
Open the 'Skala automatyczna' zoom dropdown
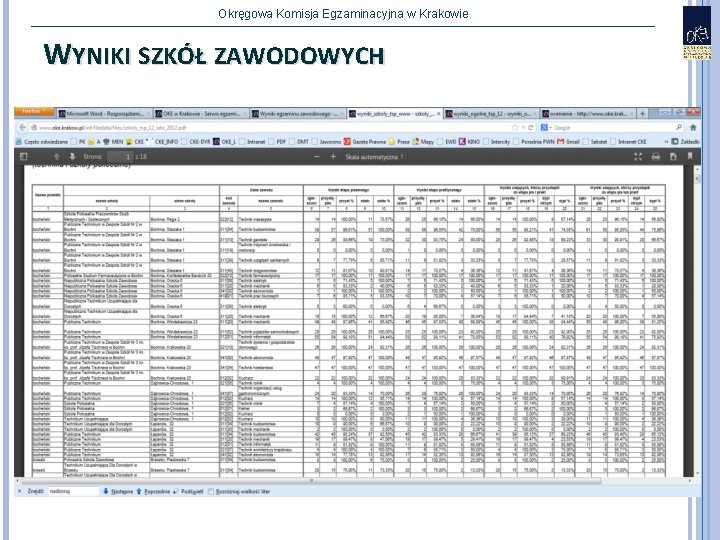click(x=374, y=157)
